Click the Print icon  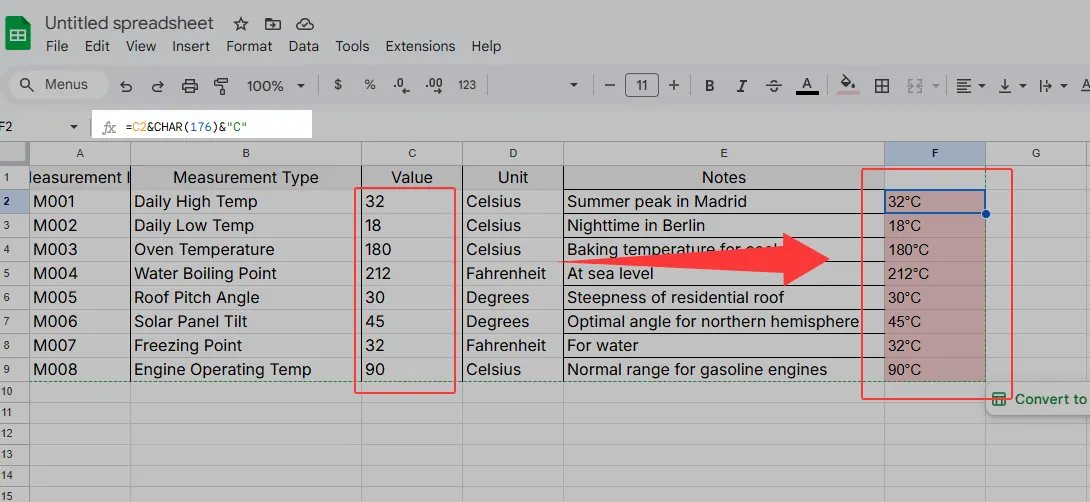click(190, 86)
